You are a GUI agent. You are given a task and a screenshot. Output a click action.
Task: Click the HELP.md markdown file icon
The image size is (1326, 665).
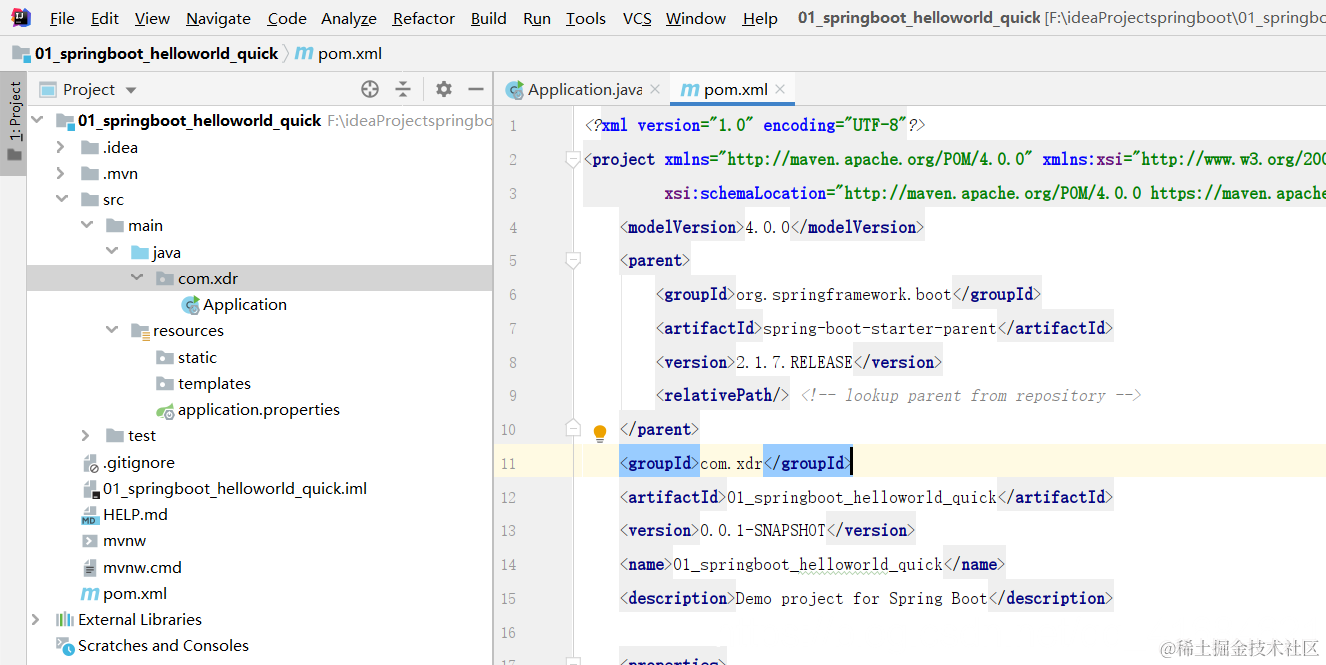(90, 515)
